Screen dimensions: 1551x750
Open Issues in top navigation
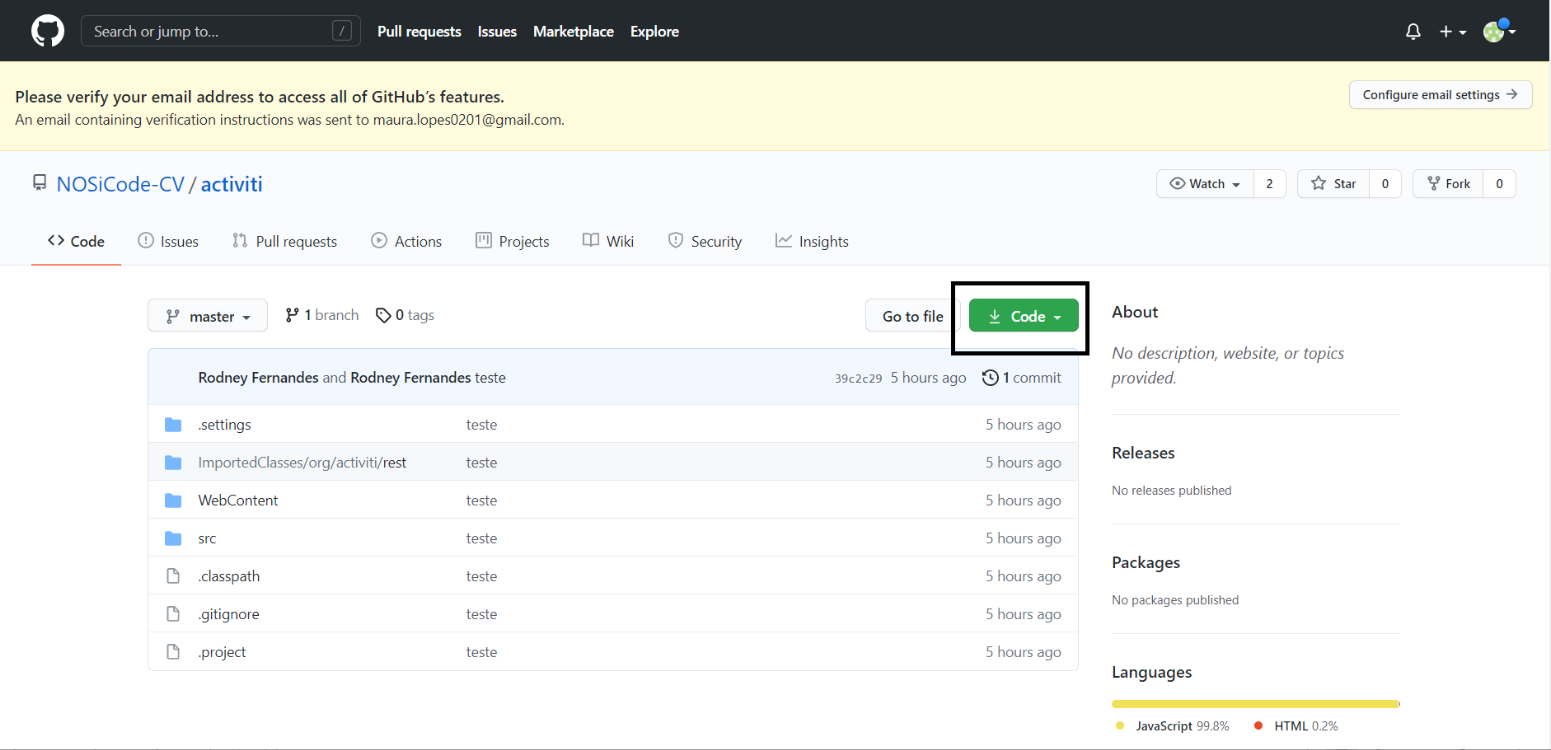[497, 32]
